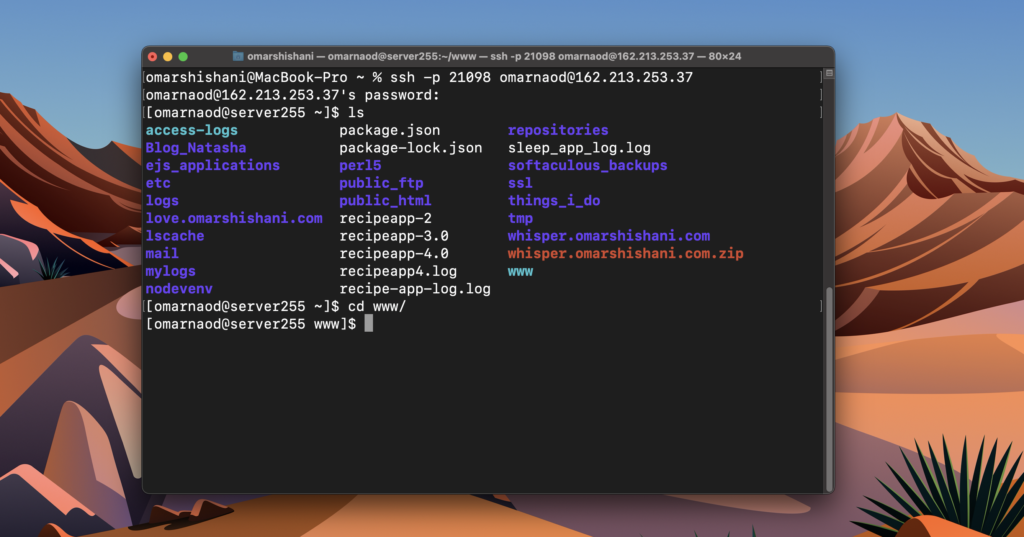This screenshot has height=537, width=1024.
Task: Click the lscache directory entry
Action: click(174, 236)
